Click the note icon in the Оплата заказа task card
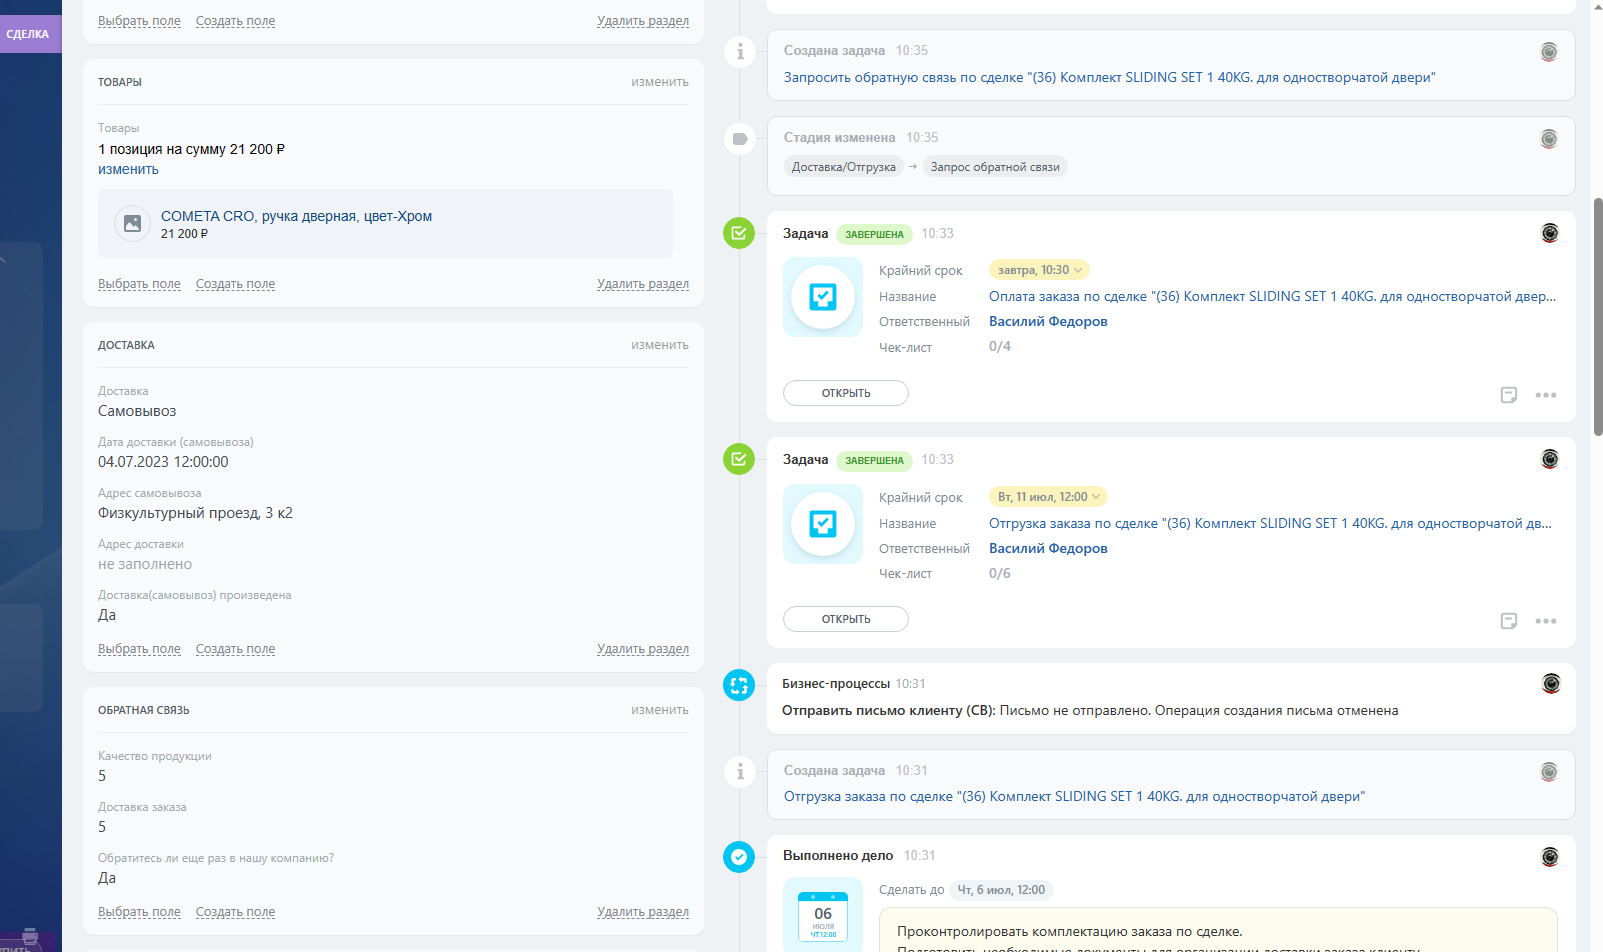The height and width of the screenshot is (952, 1603). point(1509,395)
